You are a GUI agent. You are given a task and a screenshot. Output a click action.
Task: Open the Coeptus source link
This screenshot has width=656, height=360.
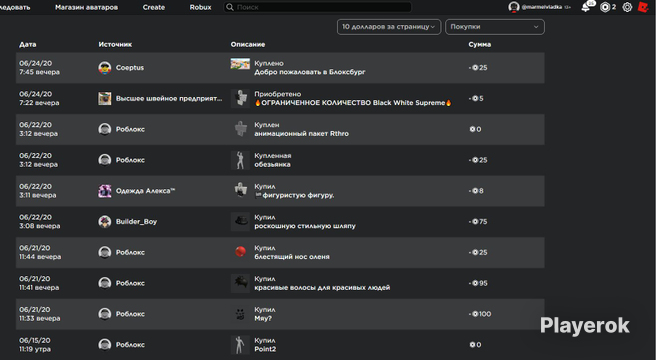130,68
